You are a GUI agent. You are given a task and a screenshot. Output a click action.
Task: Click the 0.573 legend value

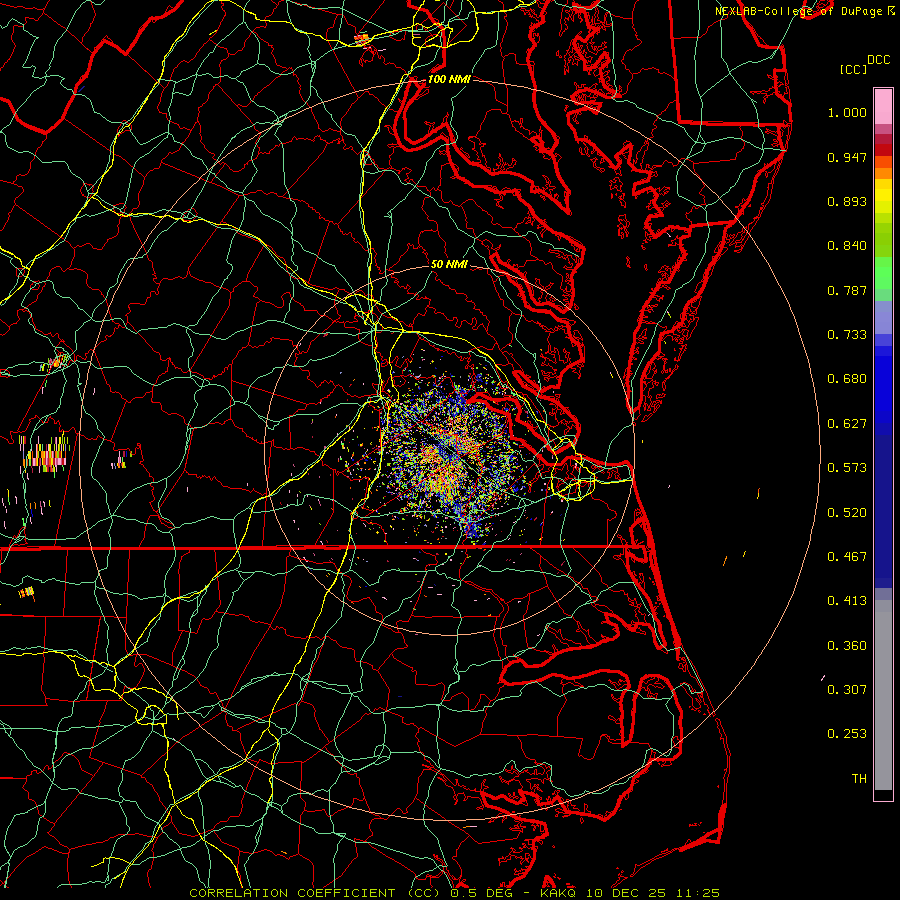coord(847,468)
